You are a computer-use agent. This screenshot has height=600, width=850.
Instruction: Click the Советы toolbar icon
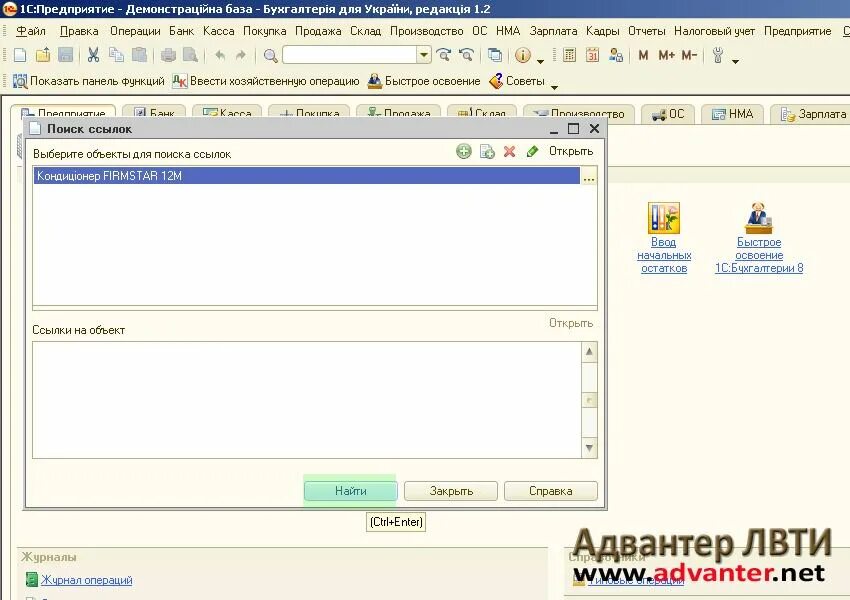(x=497, y=81)
